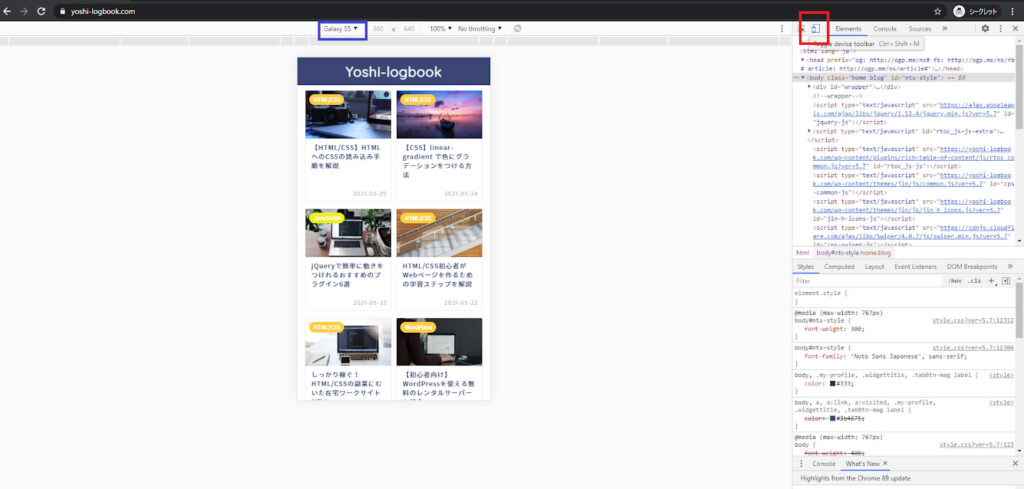Toggle the :hov element state button

tap(954, 281)
